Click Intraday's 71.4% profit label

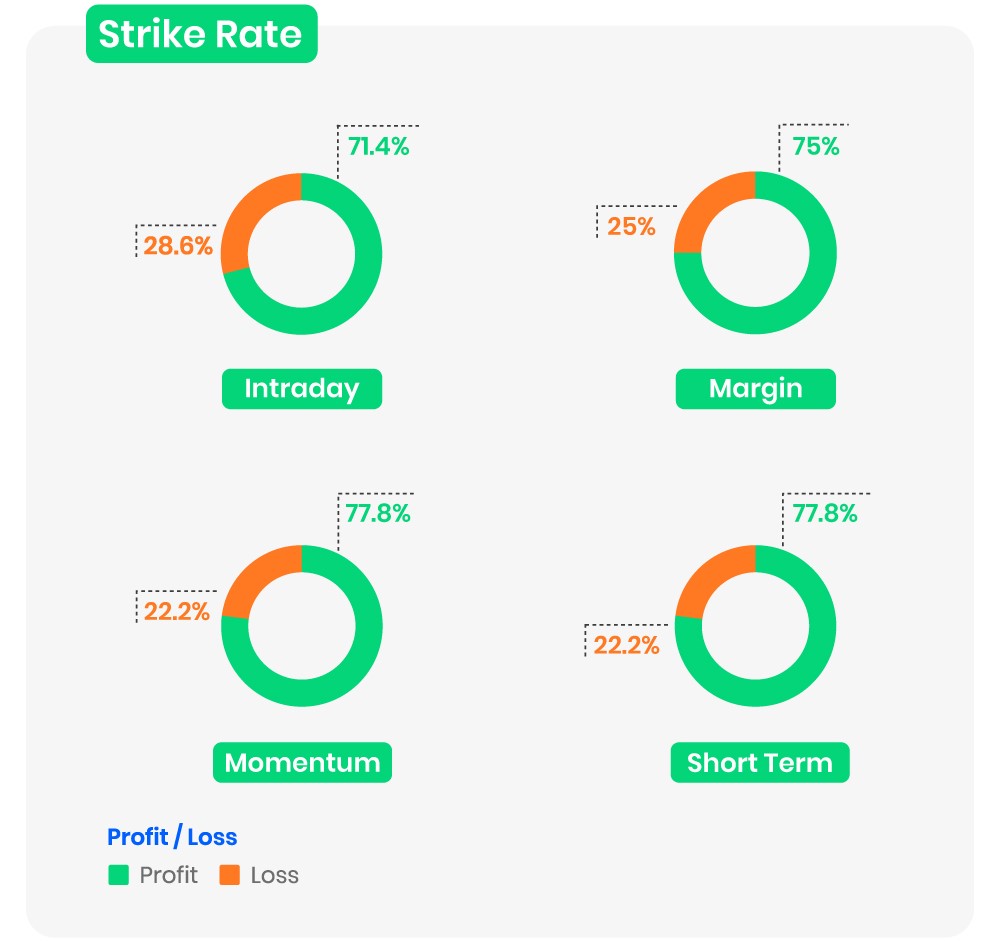(379, 146)
